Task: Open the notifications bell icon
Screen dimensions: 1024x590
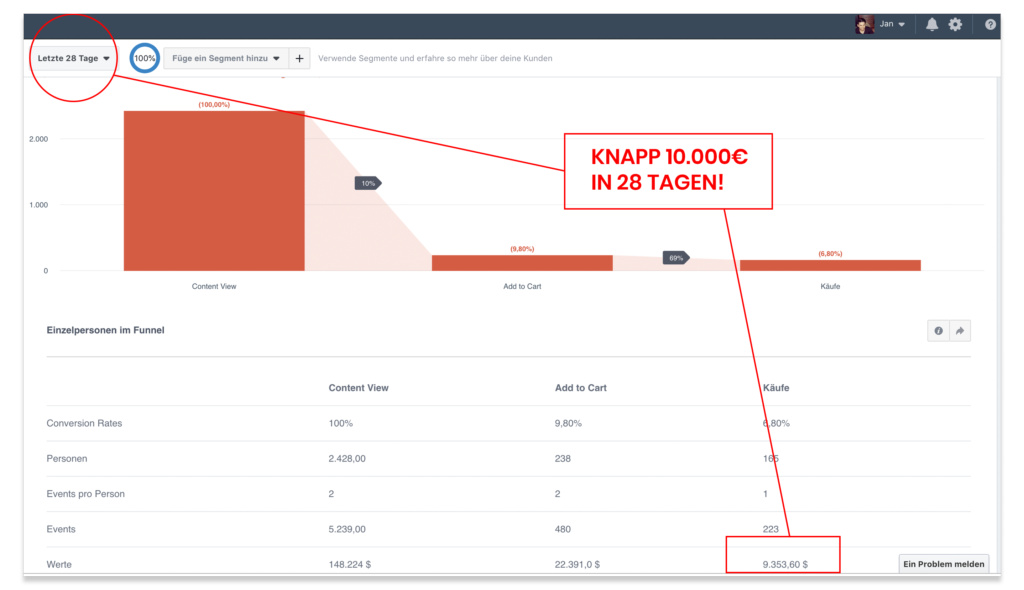Action: pyautogui.click(x=932, y=25)
